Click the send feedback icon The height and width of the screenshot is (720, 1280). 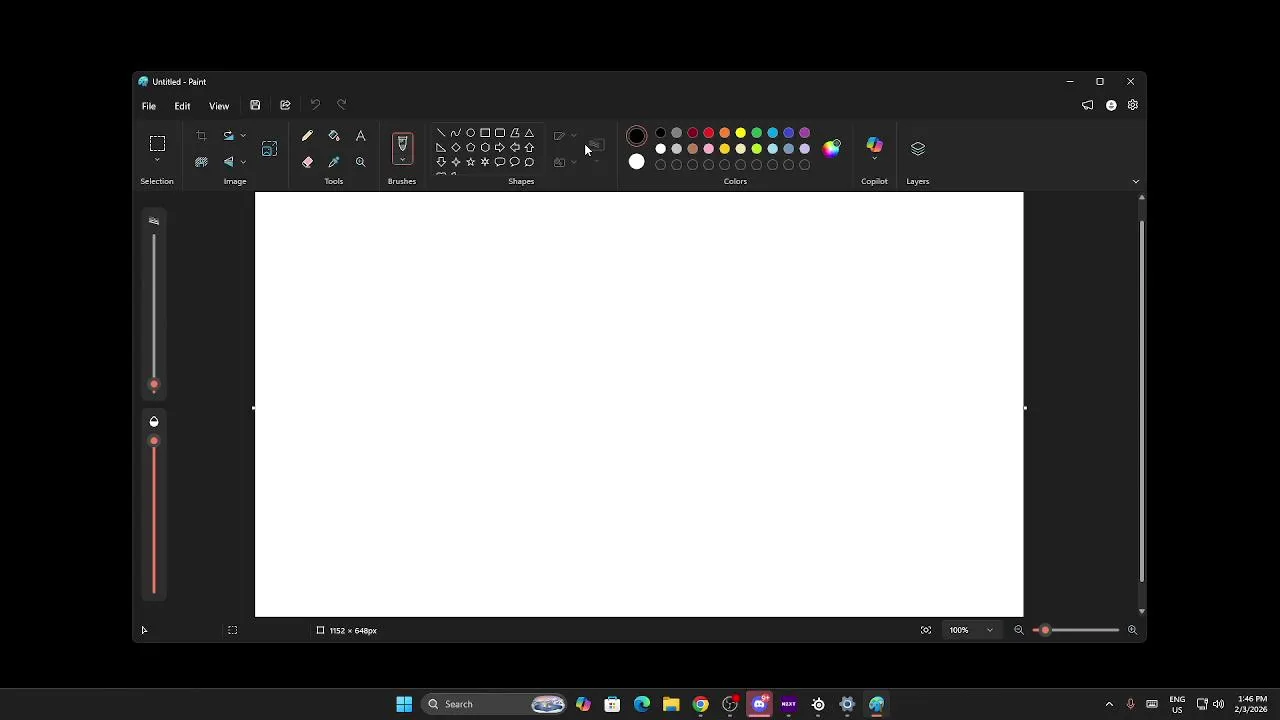[x=1088, y=105]
